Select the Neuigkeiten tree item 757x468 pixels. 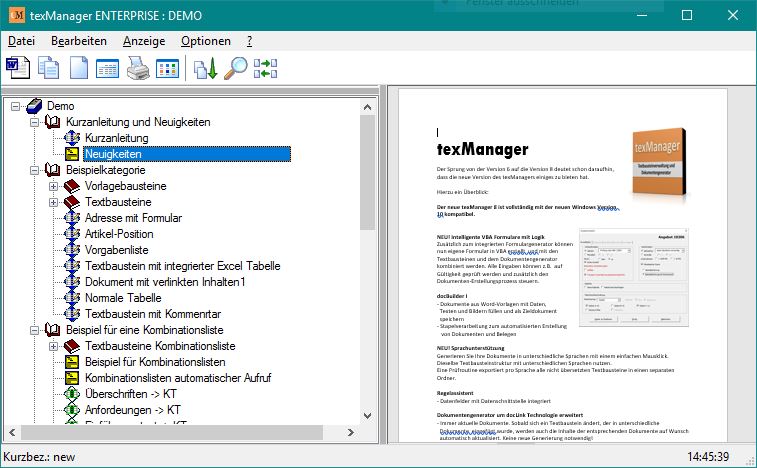[x=187, y=154]
